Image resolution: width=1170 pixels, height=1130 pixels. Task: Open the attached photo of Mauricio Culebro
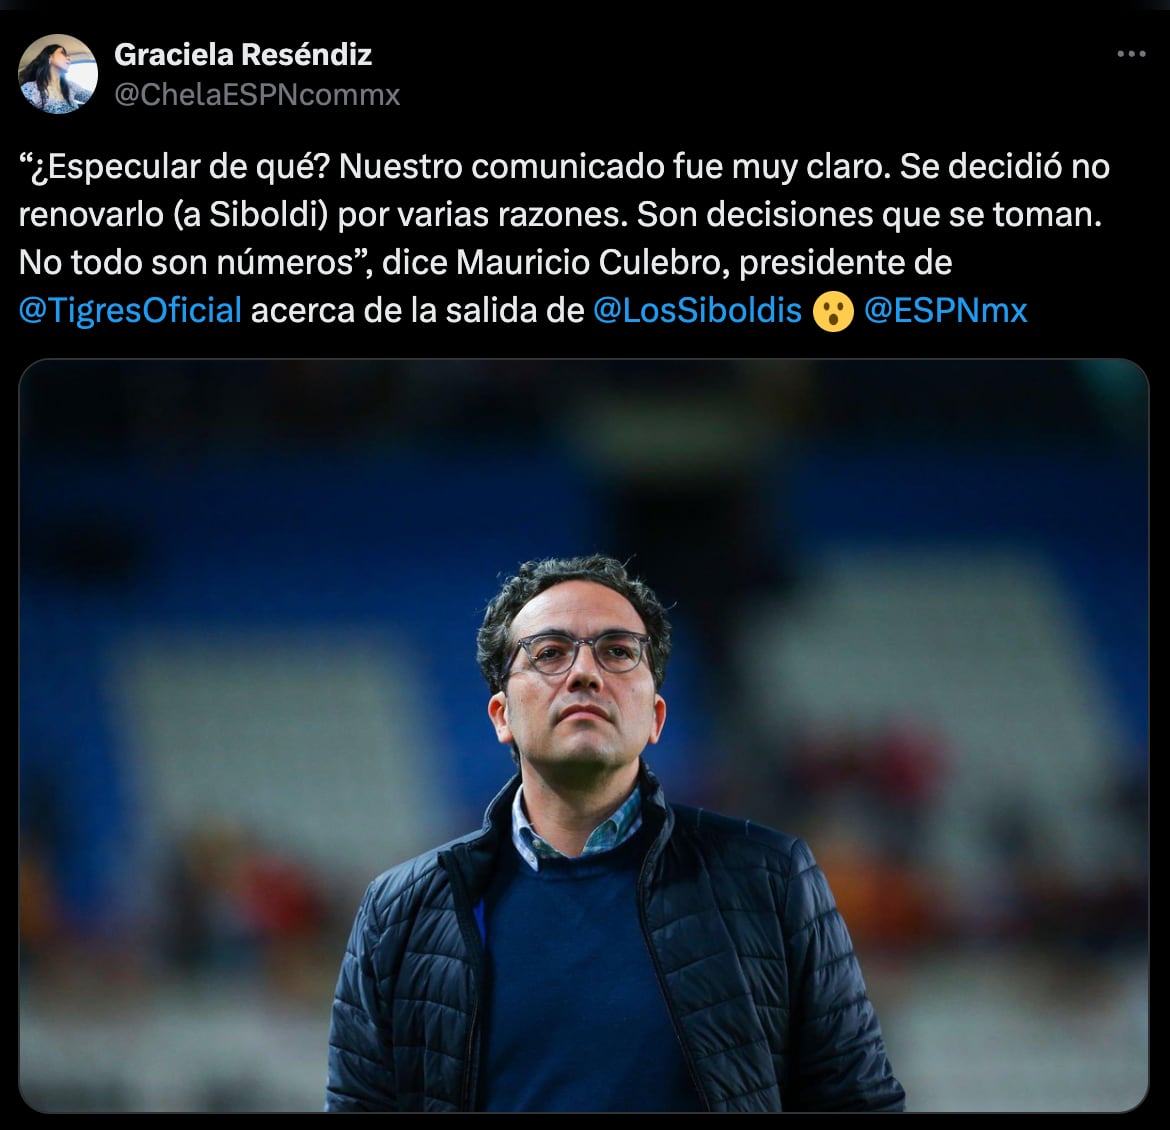pos(584,736)
